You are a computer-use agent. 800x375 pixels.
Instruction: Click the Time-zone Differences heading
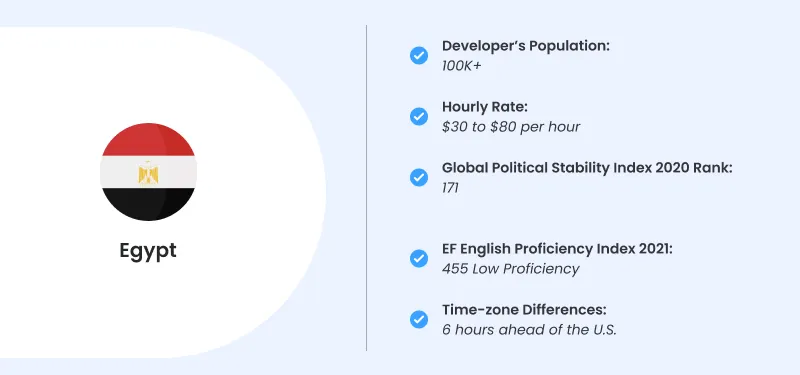coord(524,310)
